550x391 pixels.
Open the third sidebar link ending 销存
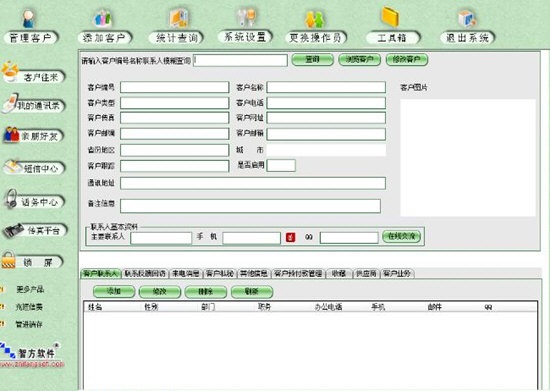[x=29, y=325]
